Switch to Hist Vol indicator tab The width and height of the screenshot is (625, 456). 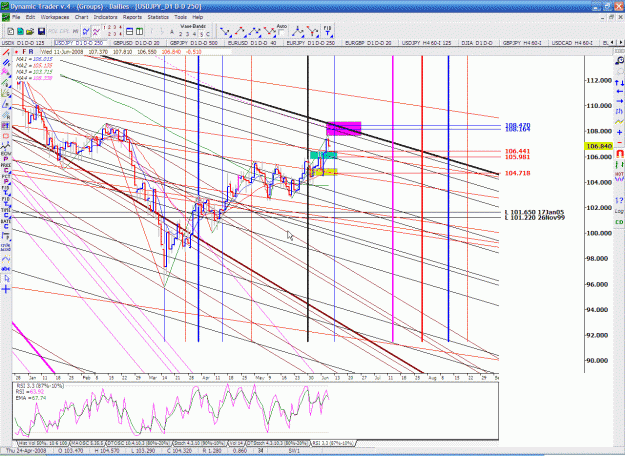tap(42, 443)
